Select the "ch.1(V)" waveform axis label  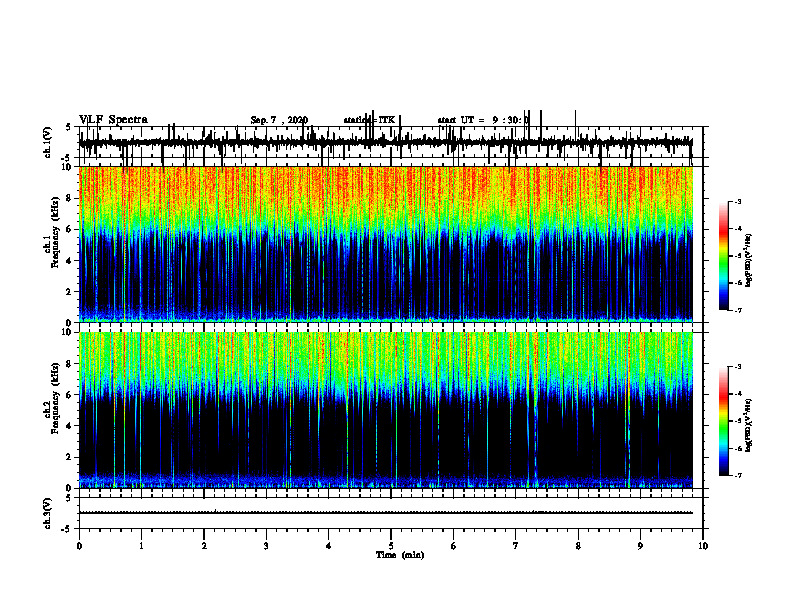tap(48, 142)
